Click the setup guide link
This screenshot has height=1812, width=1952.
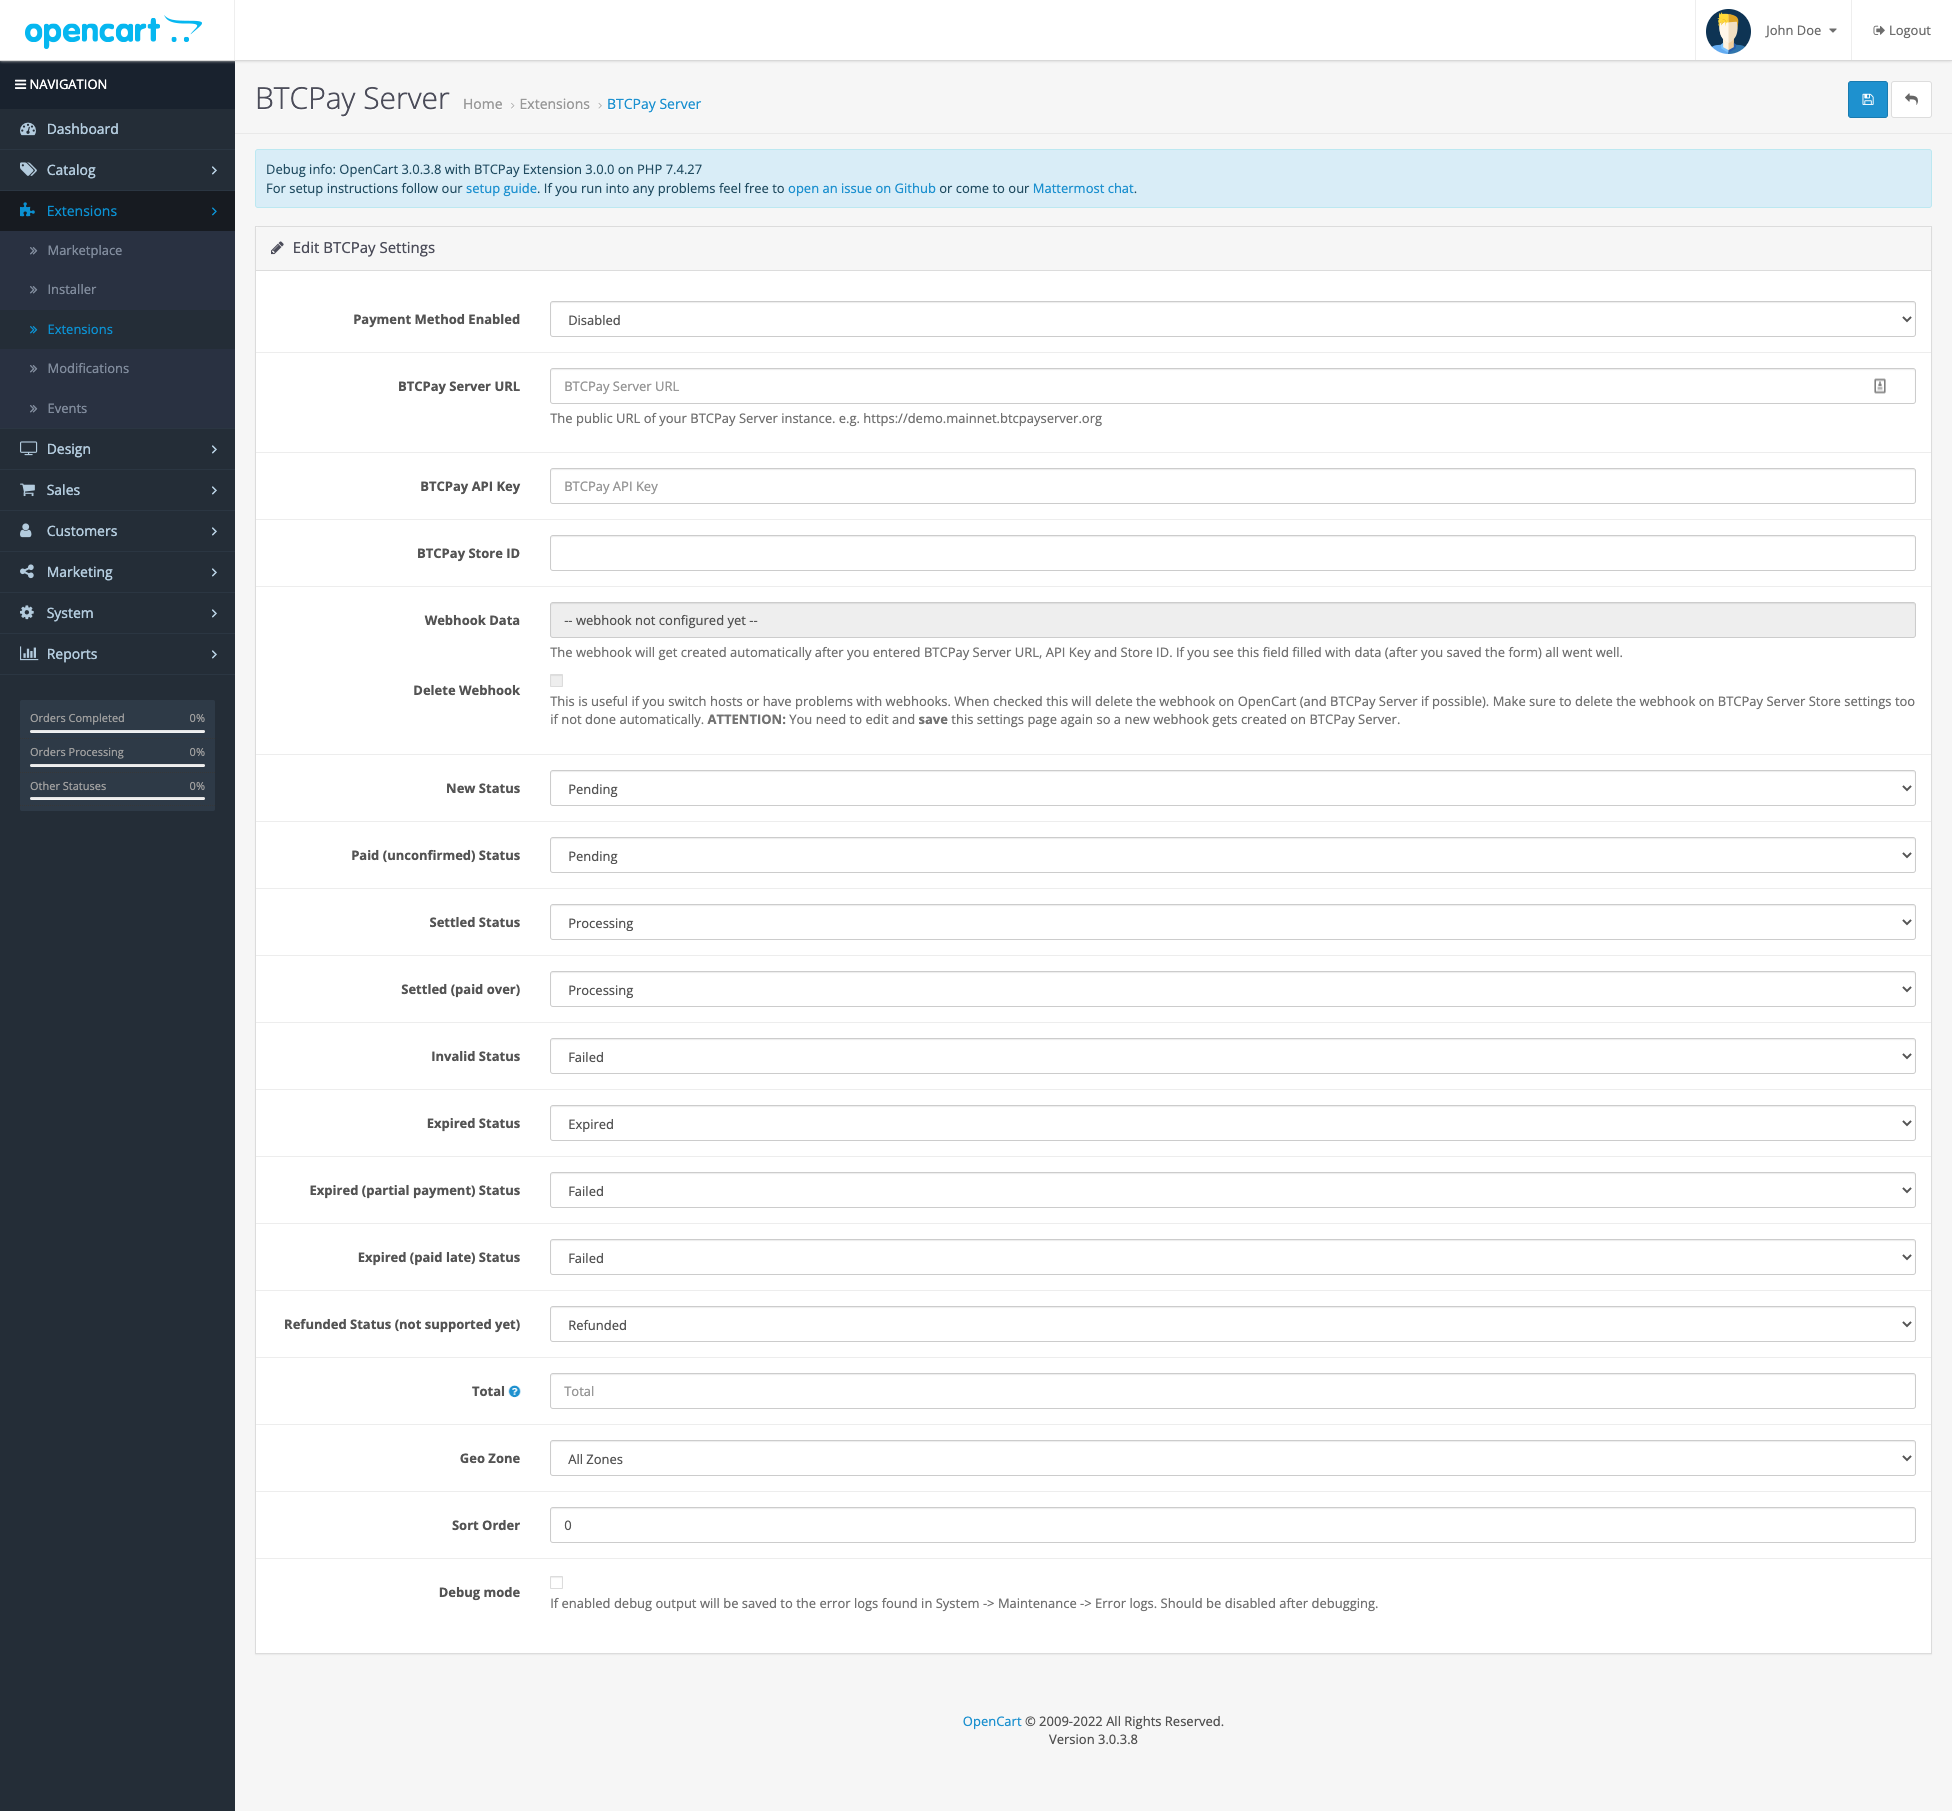(x=502, y=187)
